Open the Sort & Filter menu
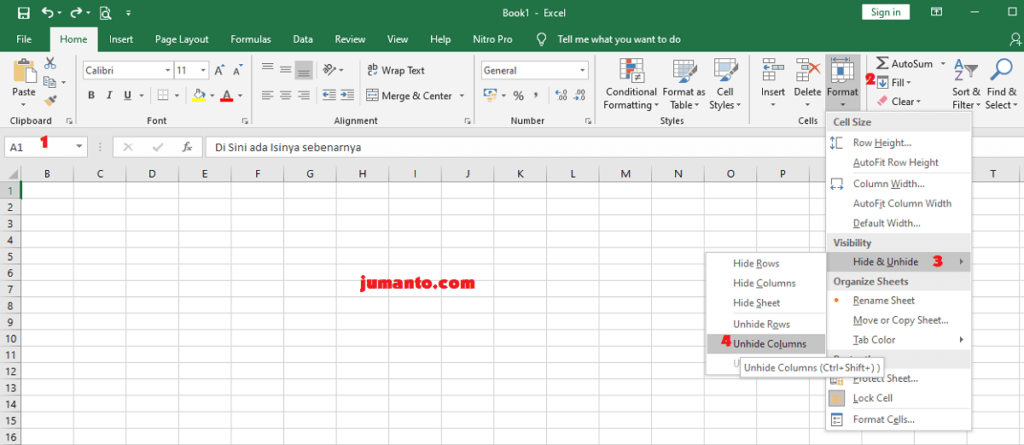 966,84
